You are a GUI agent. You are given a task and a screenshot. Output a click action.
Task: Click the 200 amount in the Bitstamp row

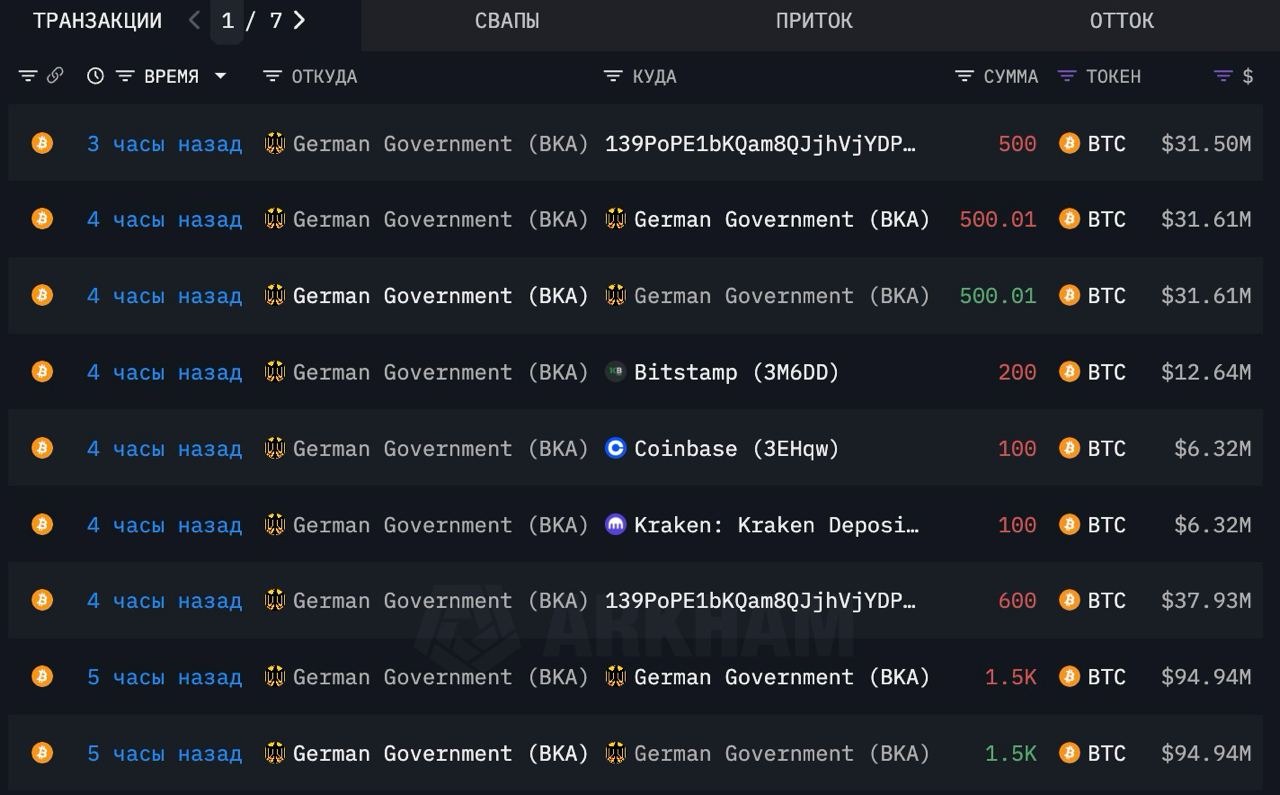click(x=1017, y=373)
